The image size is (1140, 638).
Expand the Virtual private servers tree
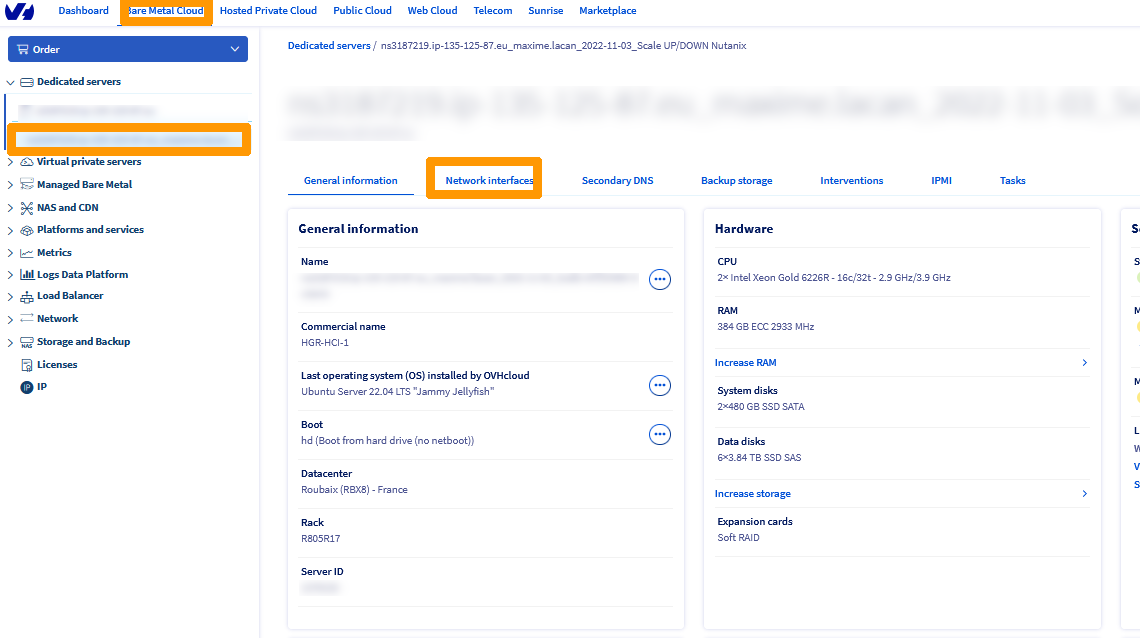11,162
